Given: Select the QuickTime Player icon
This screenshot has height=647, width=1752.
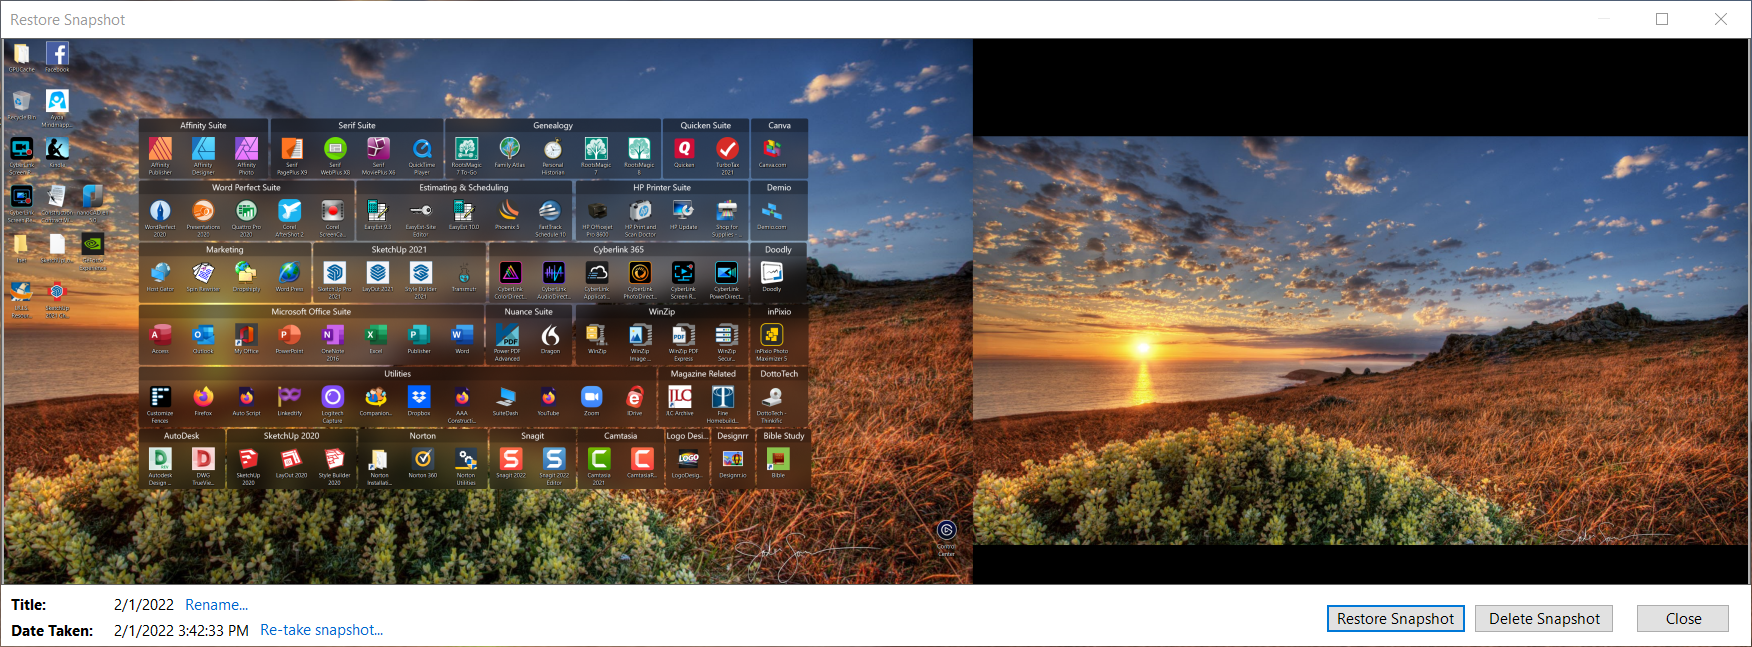Looking at the screenshot, I should [421, 155].
